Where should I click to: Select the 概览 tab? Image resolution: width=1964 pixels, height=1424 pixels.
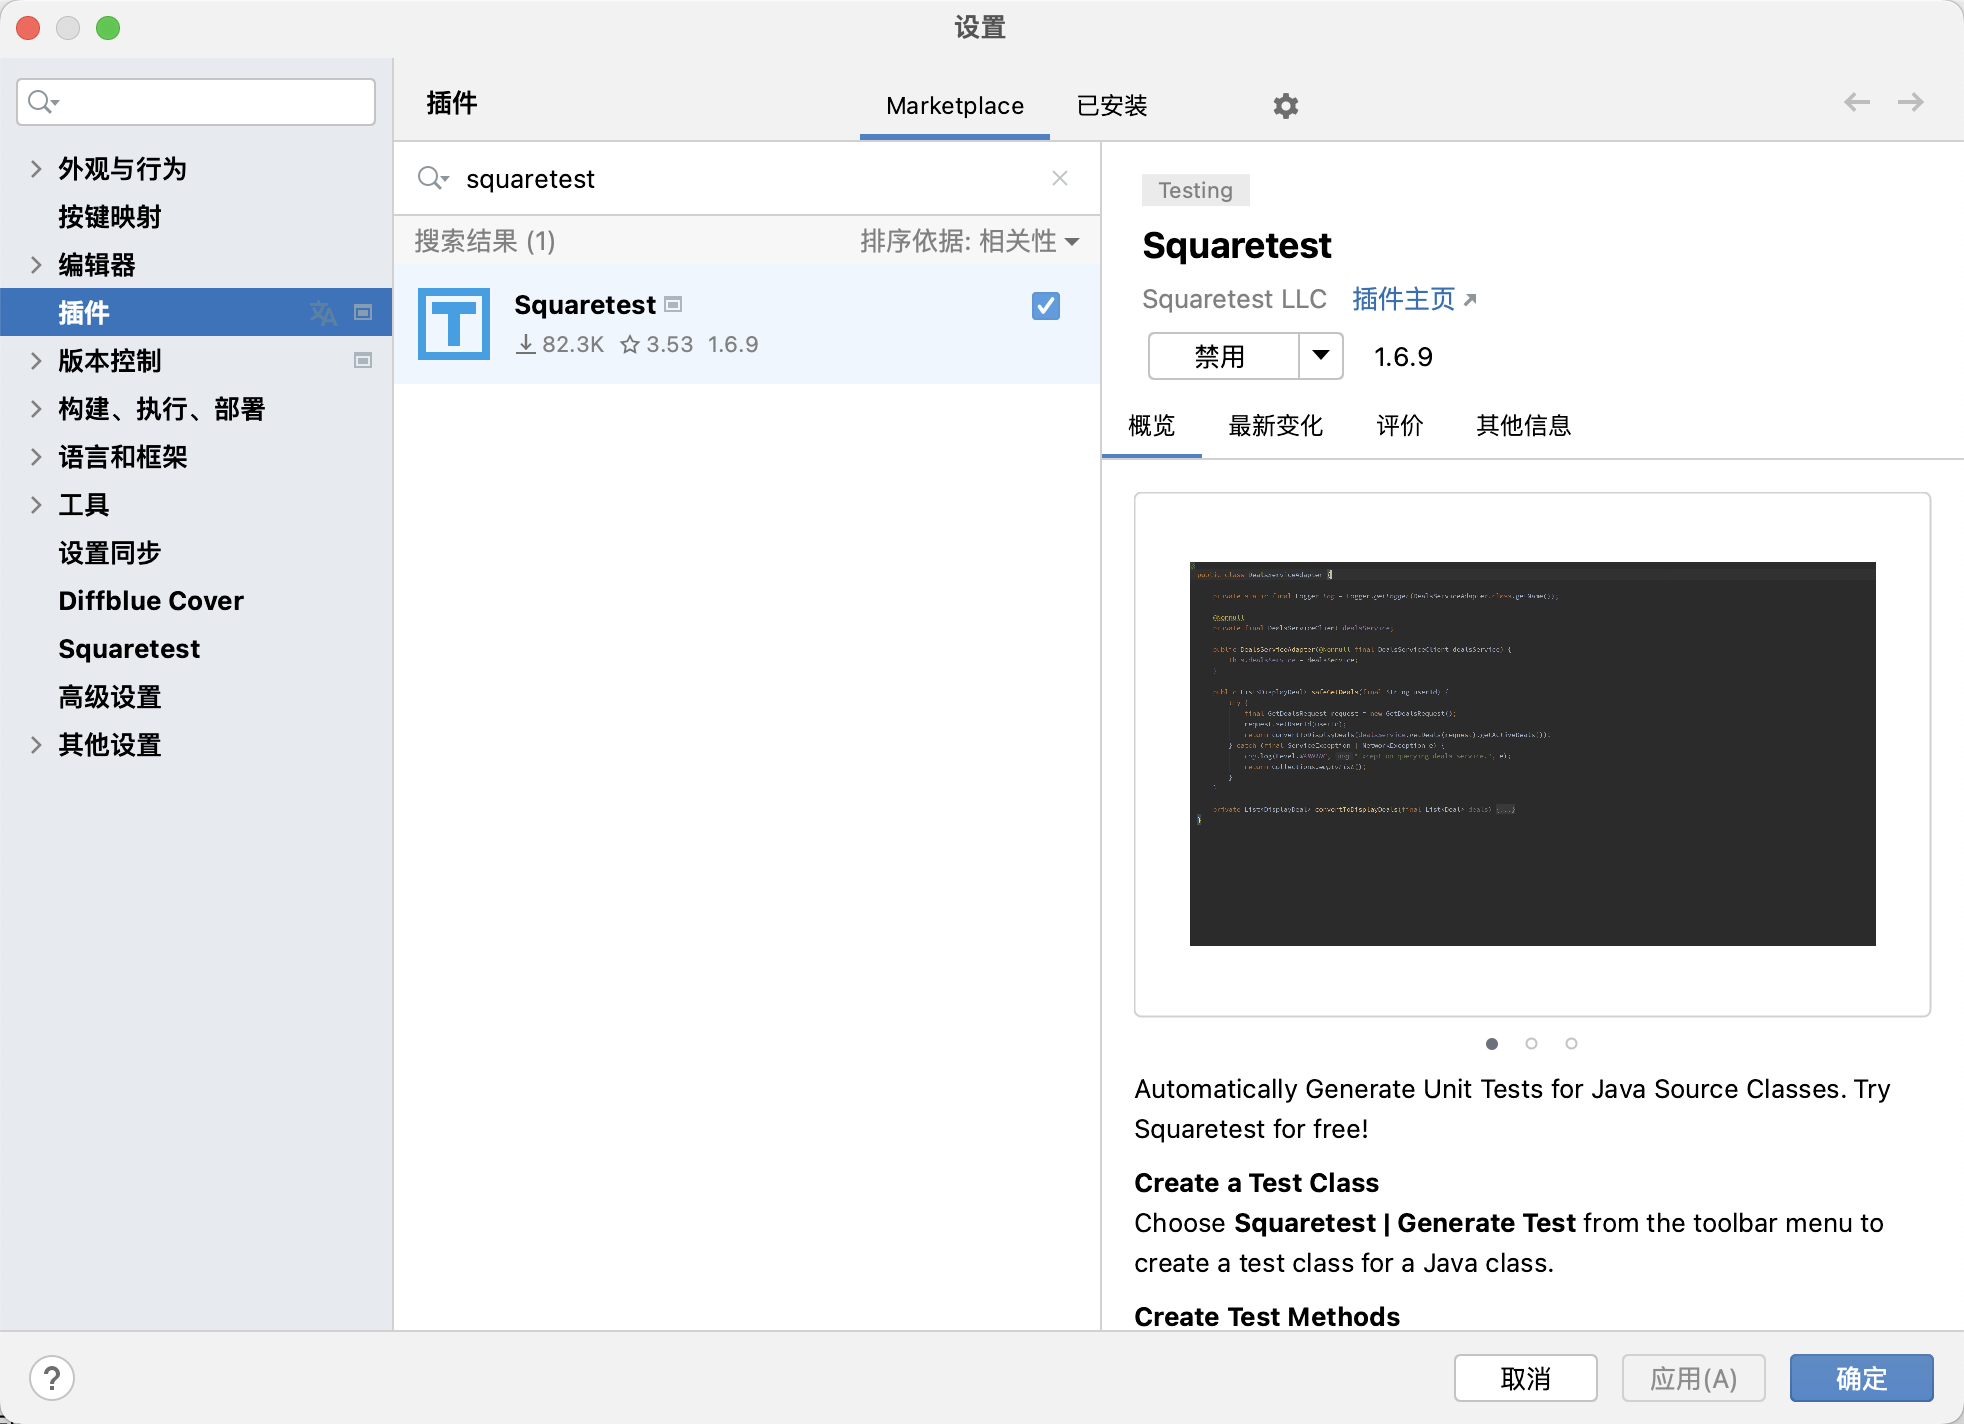tap(1151, 426)
